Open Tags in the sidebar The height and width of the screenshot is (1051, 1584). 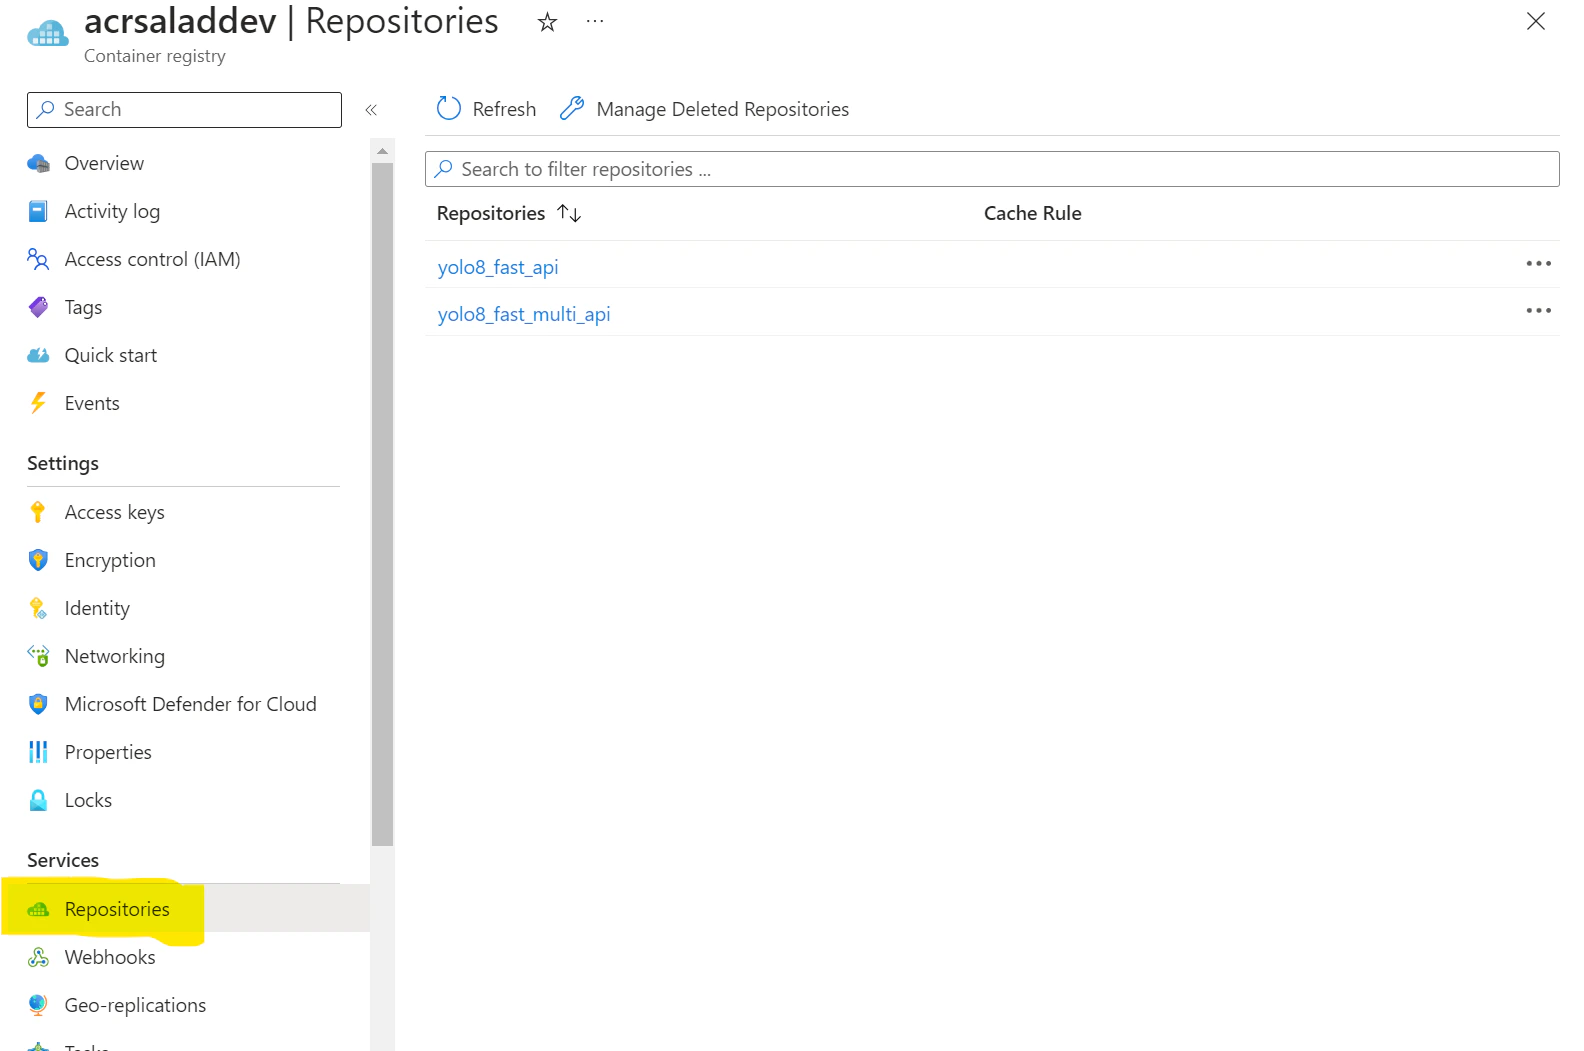point(83,307)
